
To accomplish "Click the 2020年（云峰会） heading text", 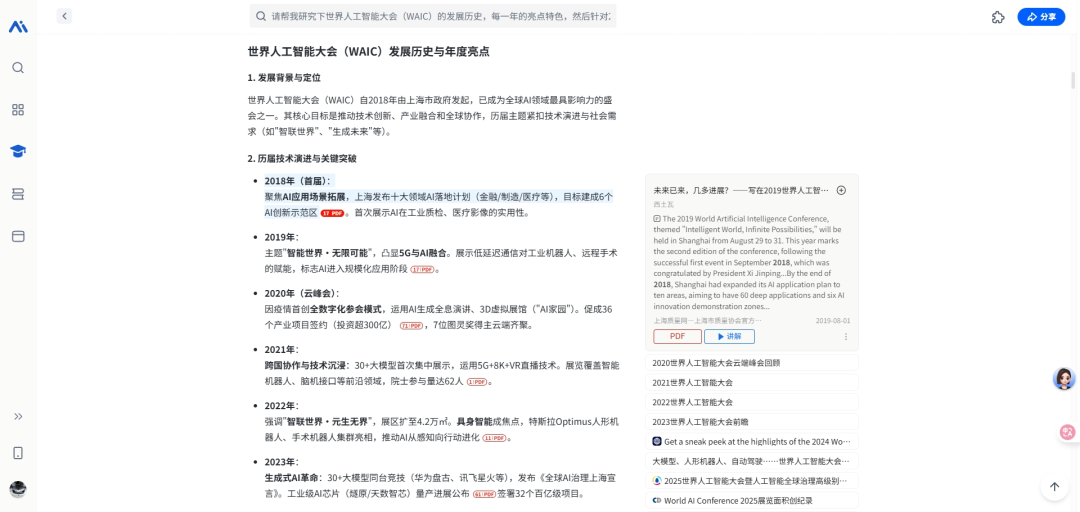I will (301, 293).
